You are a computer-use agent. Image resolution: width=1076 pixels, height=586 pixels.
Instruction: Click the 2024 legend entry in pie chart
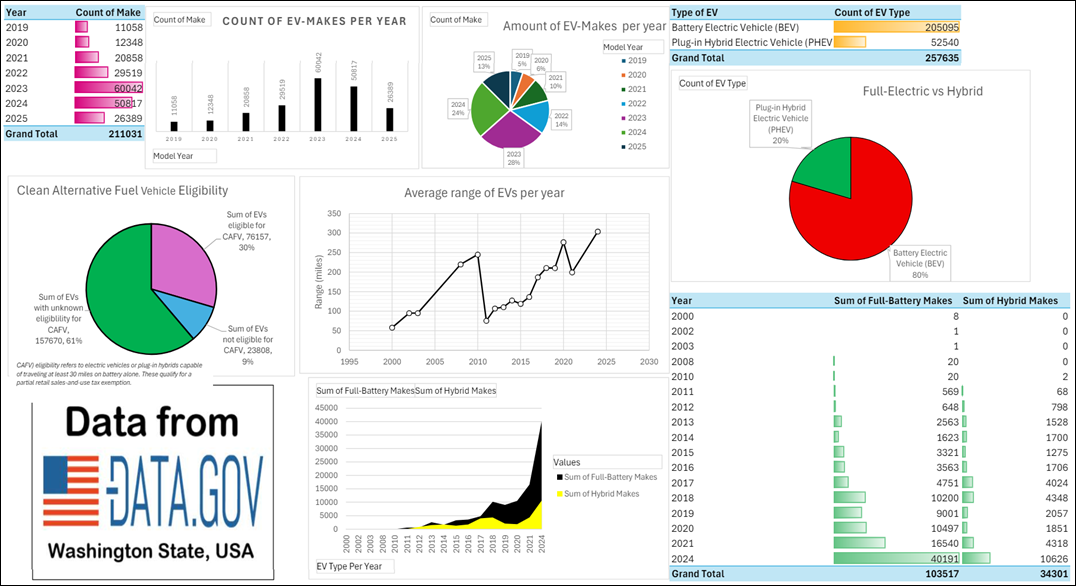point(632,131)
